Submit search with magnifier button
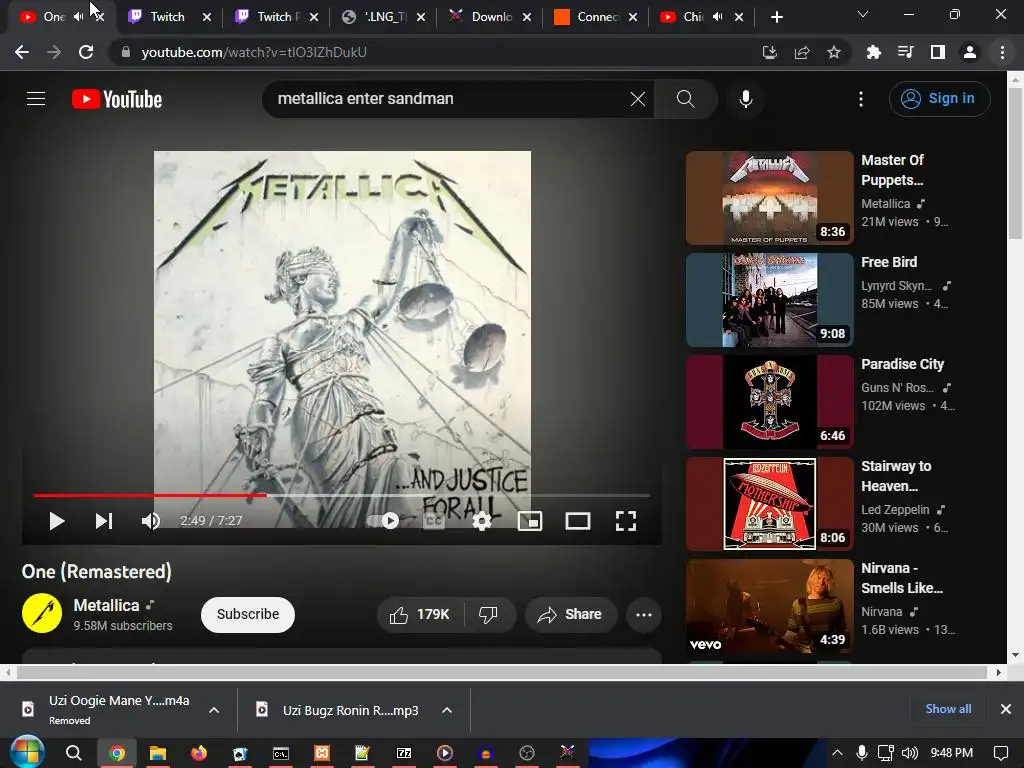Image resolution: width=1024 pixels, height=768 pixels. coord(685,99)
